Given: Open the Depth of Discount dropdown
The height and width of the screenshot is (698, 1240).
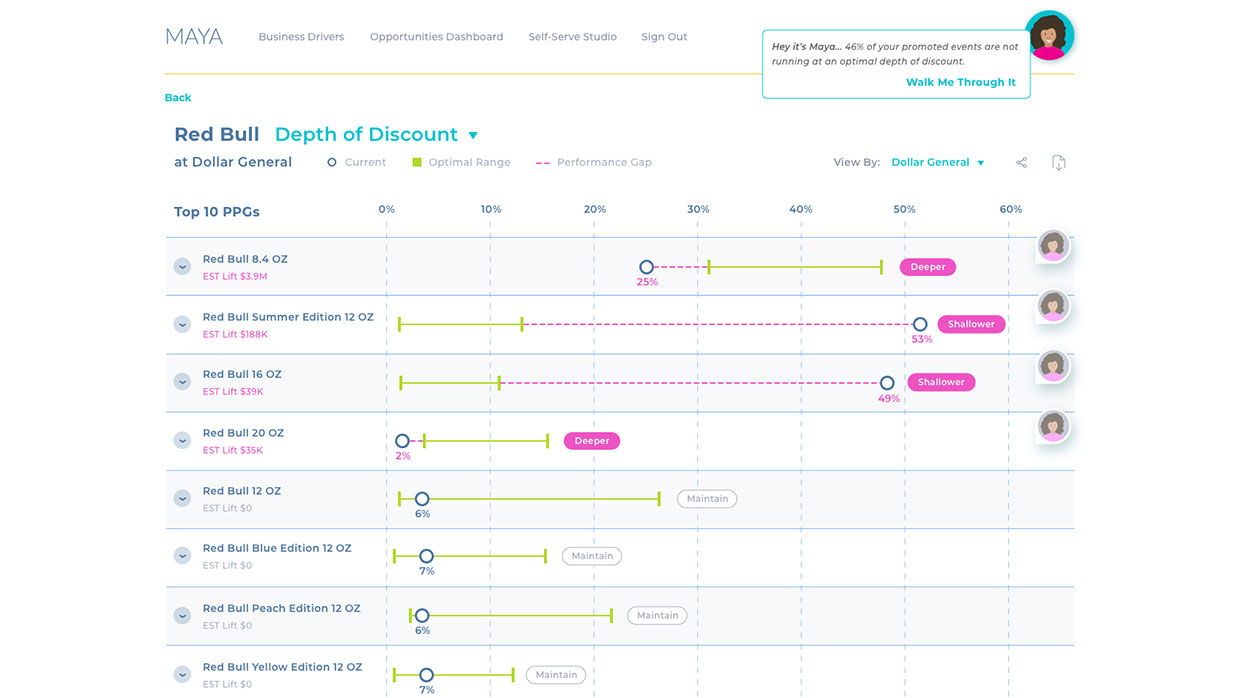Looking at the screenshot, I should coord(377,134).
